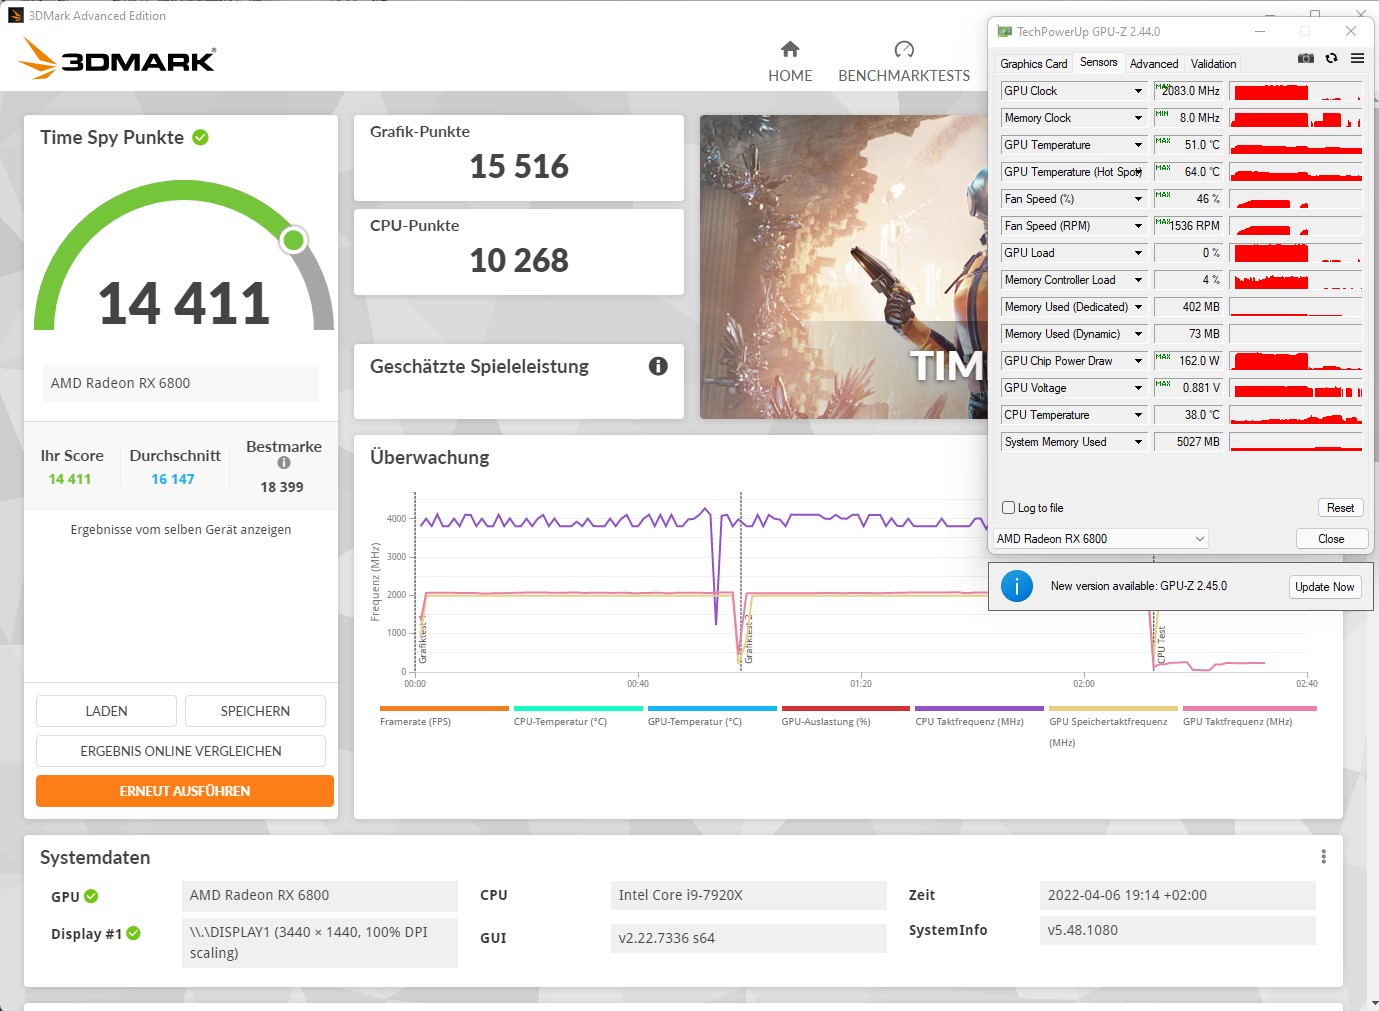Screen dimensions: 1379x1011
Task: Take a screenshot with GPU-Z camera icon
Action: pyautogui.click(x=1305, y=58)
